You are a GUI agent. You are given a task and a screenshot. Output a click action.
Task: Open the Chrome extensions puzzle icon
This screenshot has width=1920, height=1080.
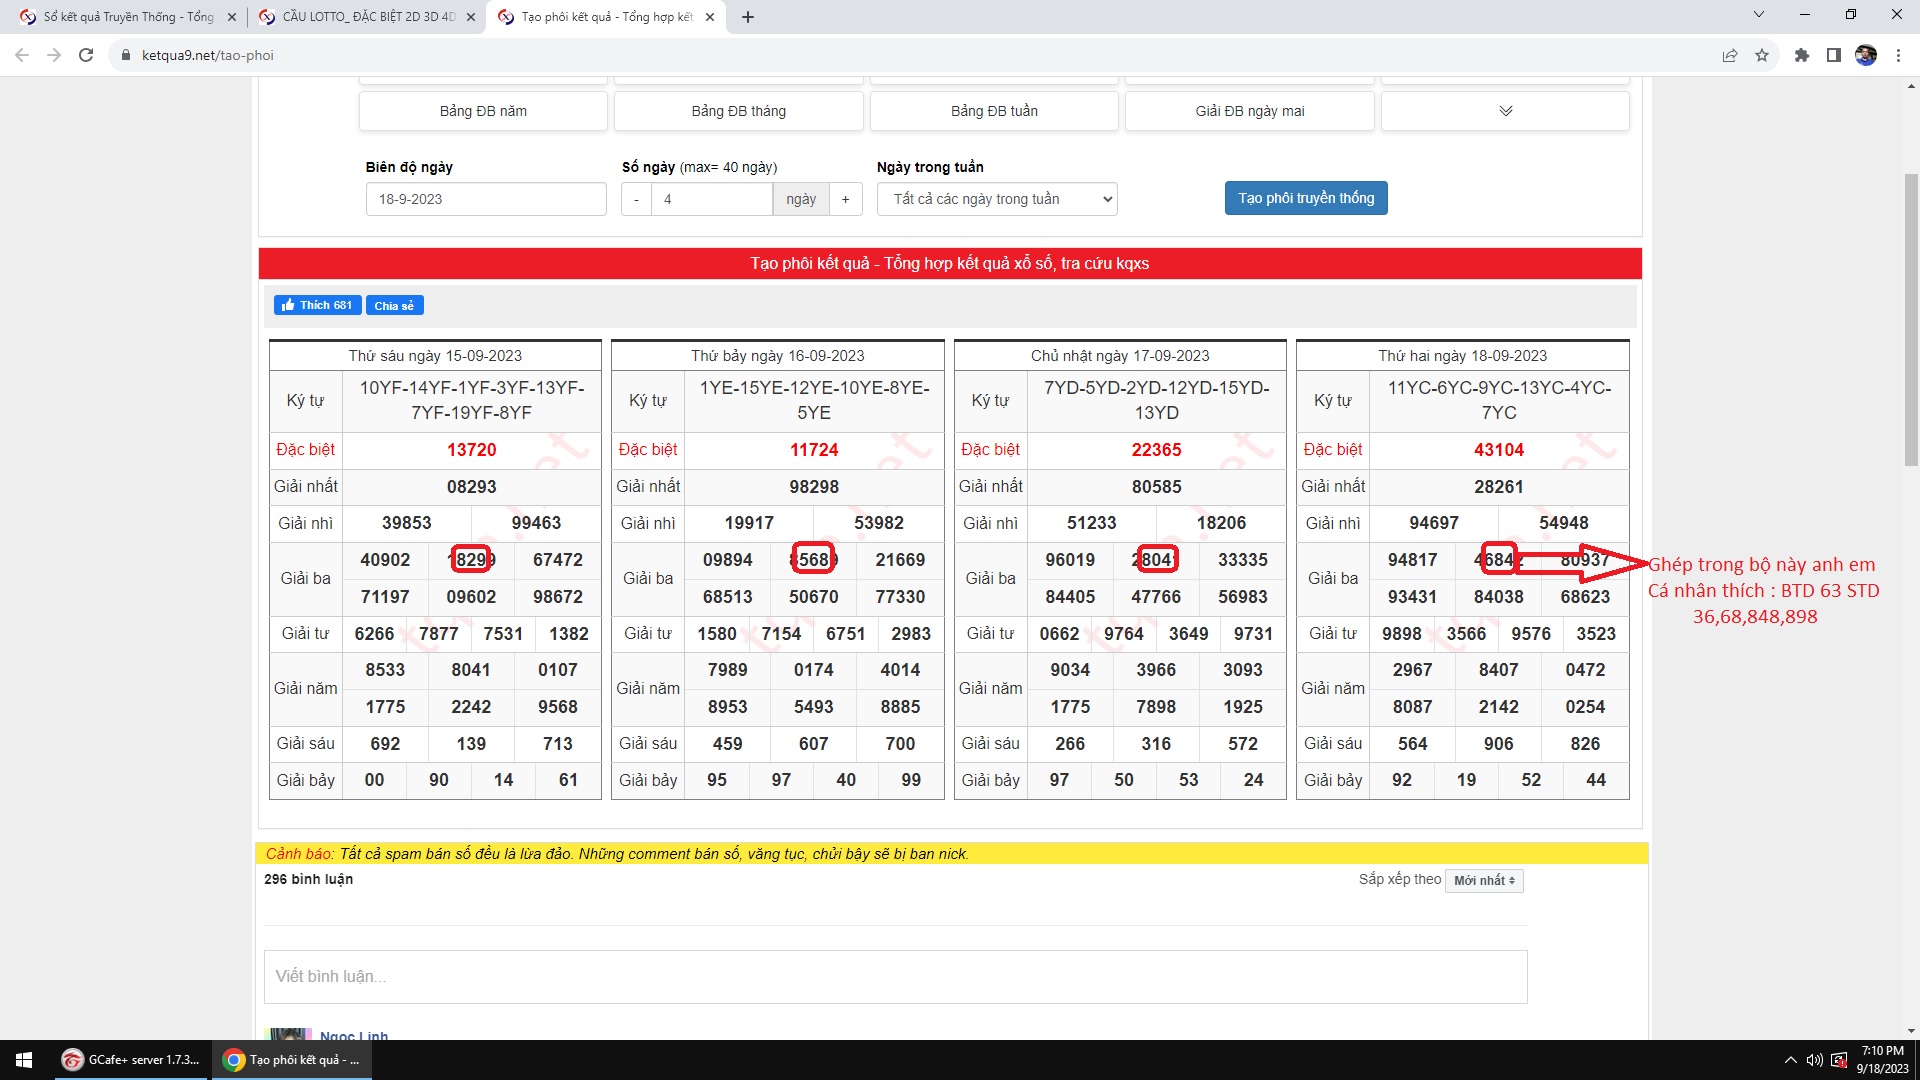1802,55
